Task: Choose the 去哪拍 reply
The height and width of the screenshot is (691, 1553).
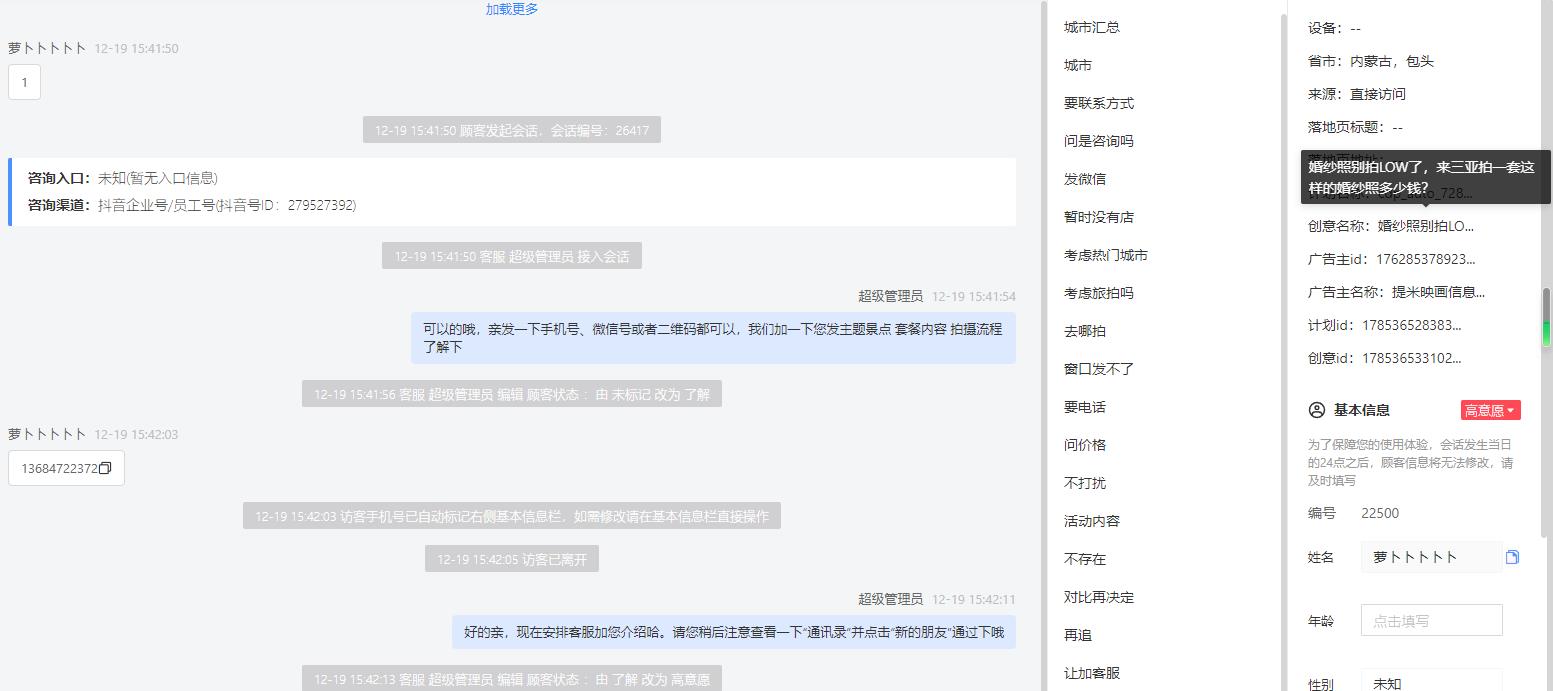Action: pos(1085,331)
